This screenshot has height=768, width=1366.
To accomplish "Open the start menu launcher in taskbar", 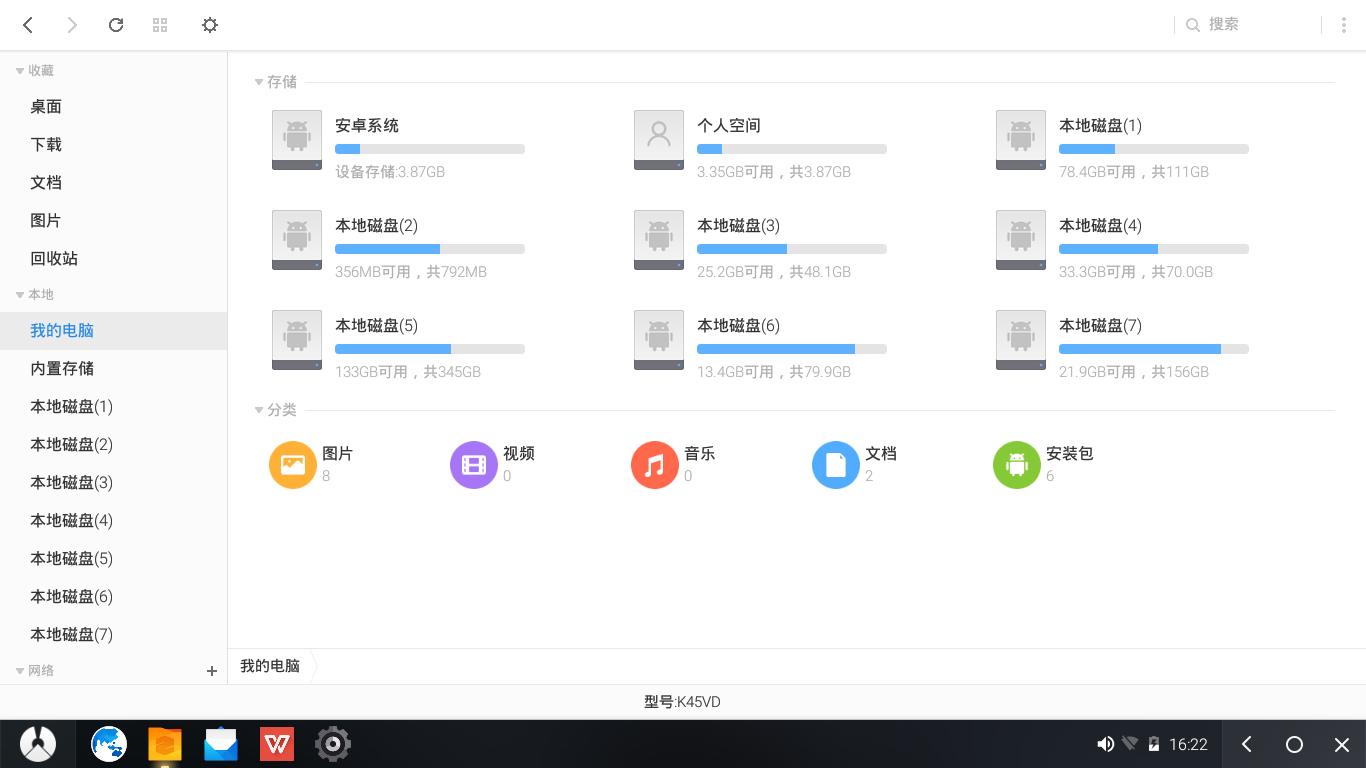I will pyautogui.click(x=38, y=744).
